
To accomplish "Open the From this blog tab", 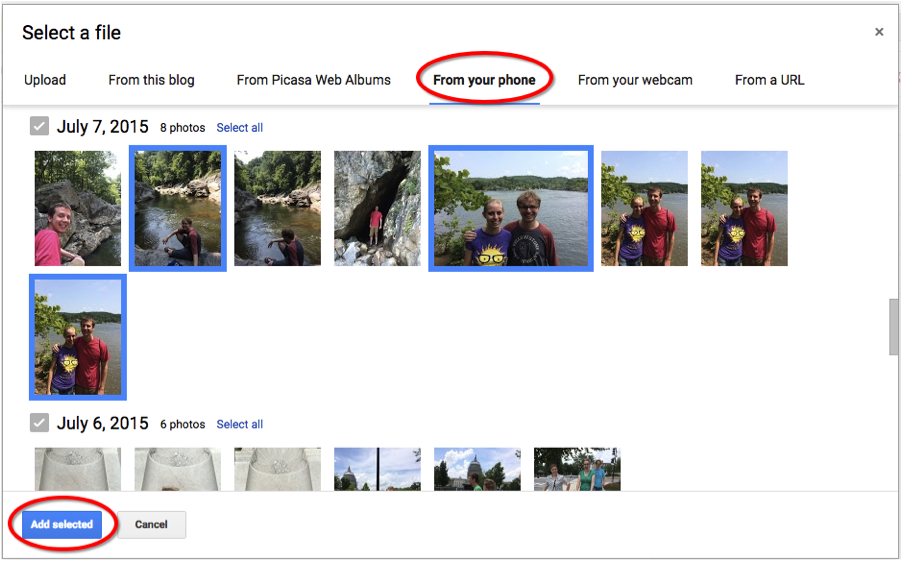I will [x=151, y=80].
